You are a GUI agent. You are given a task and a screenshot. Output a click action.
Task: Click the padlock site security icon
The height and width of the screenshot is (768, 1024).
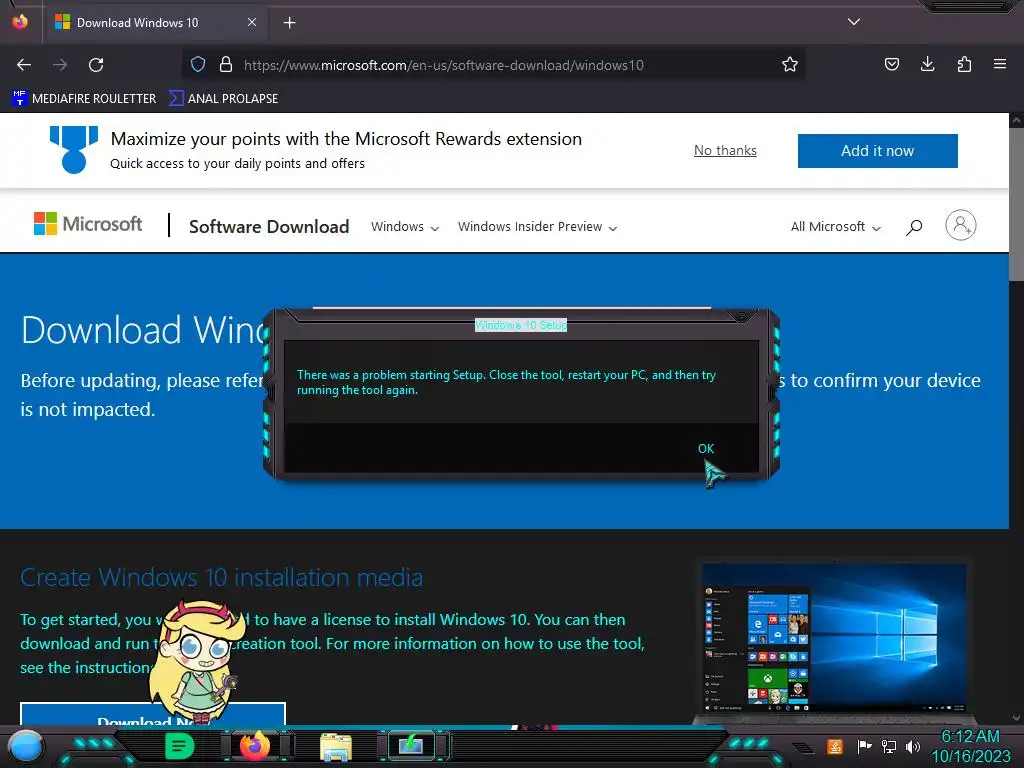[x=226, y=64]
